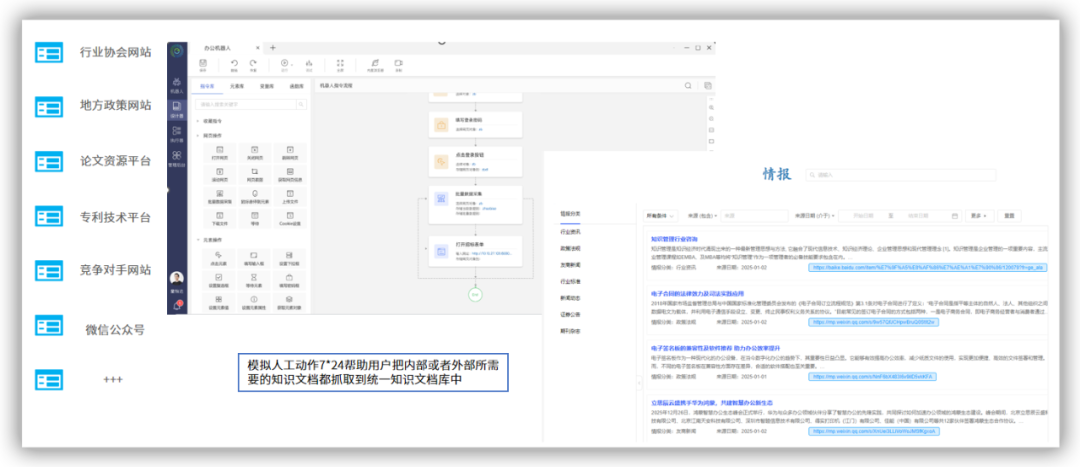Open article 电子签名板的兼容性及软件推荐
The image size is (1080, 467).
pyautogui.click(x=715, y=348)
